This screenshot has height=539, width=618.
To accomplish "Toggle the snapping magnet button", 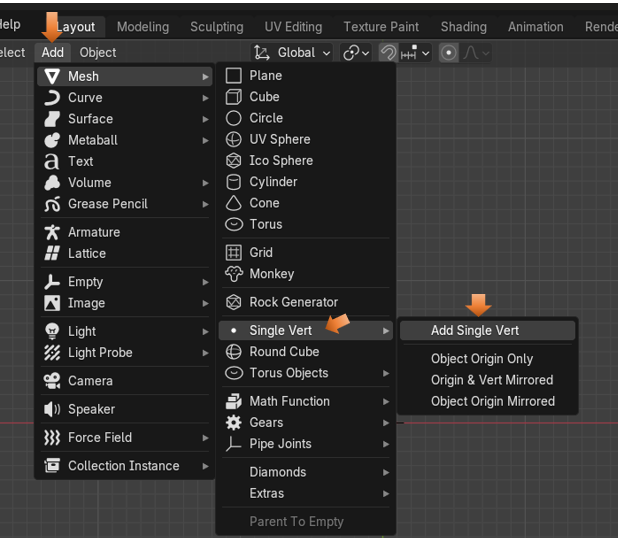I will pos(388,53).
